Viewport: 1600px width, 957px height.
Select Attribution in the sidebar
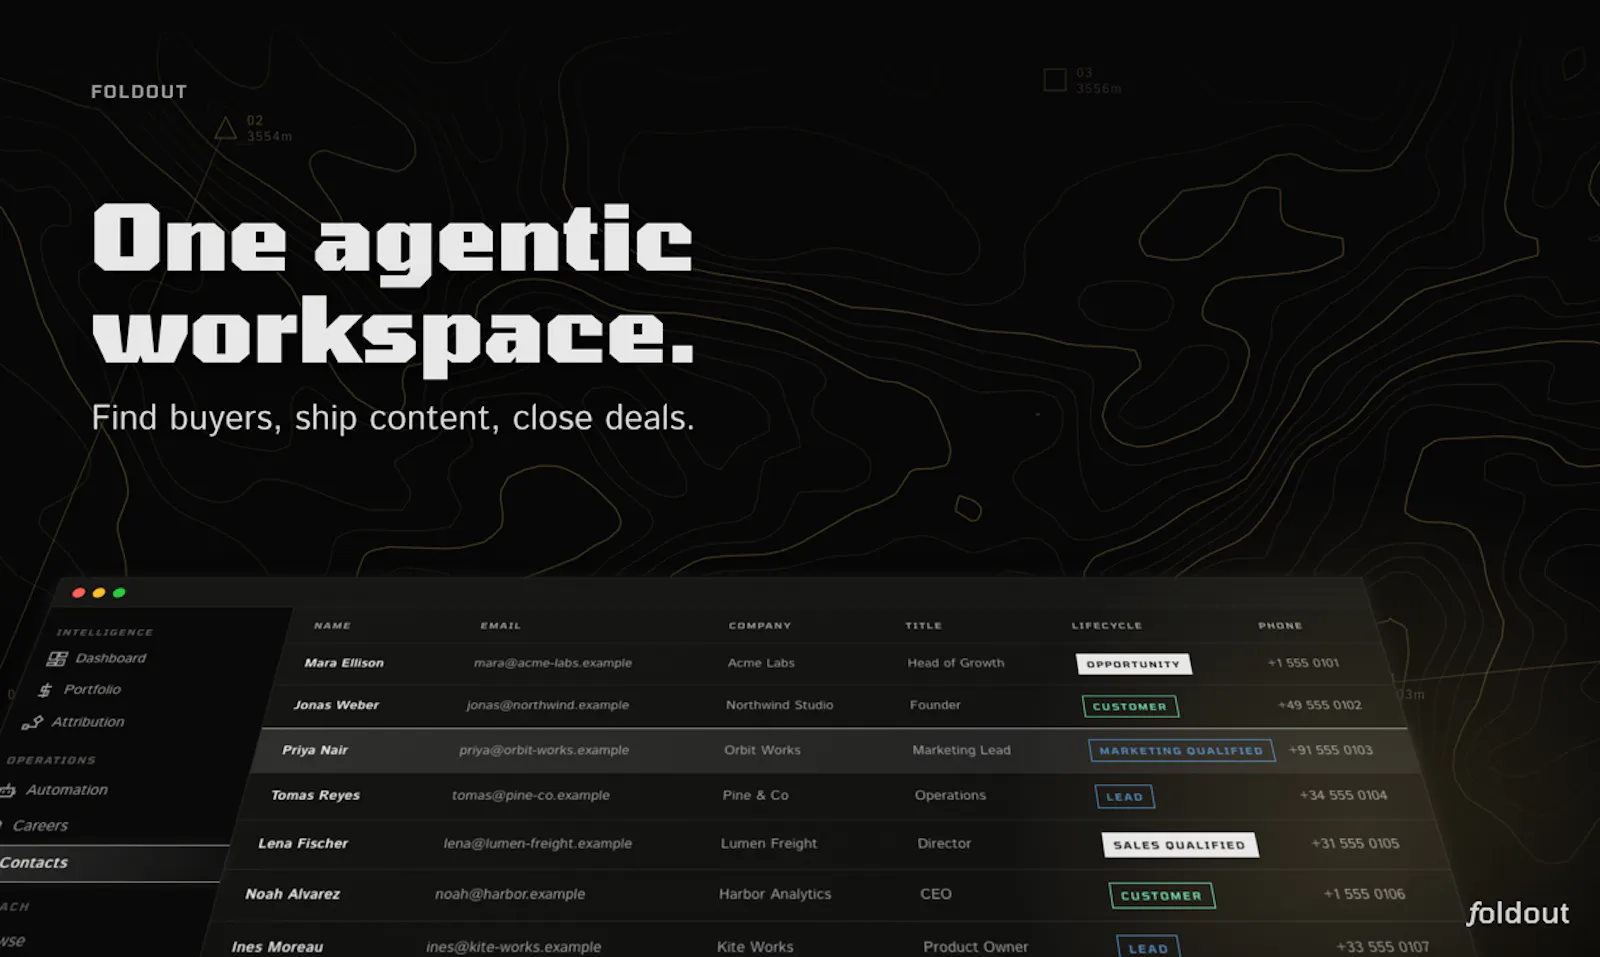pyautogui.click(x=88, y=721)
